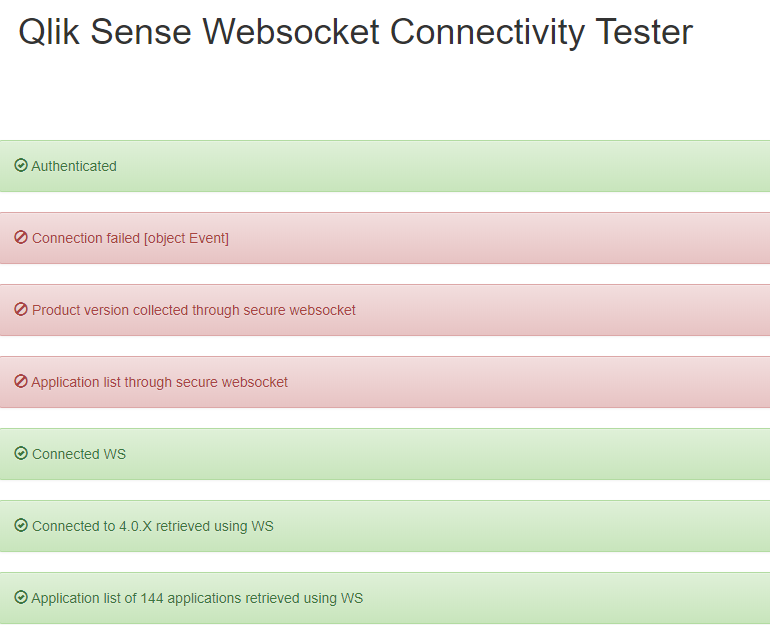This screenshot has height=625, width=770.
Task: Click the Product version collected through secure websocket text
Action: 194,310
